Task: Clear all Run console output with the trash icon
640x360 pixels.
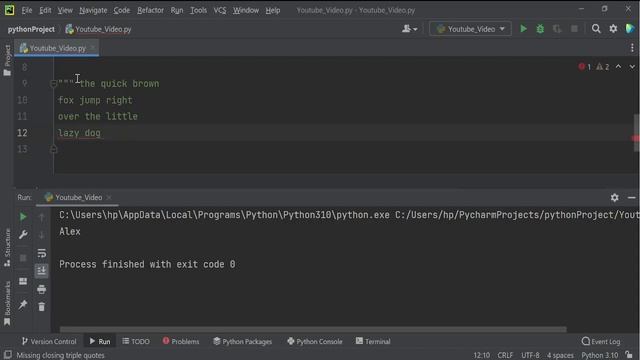Action: 42,307
